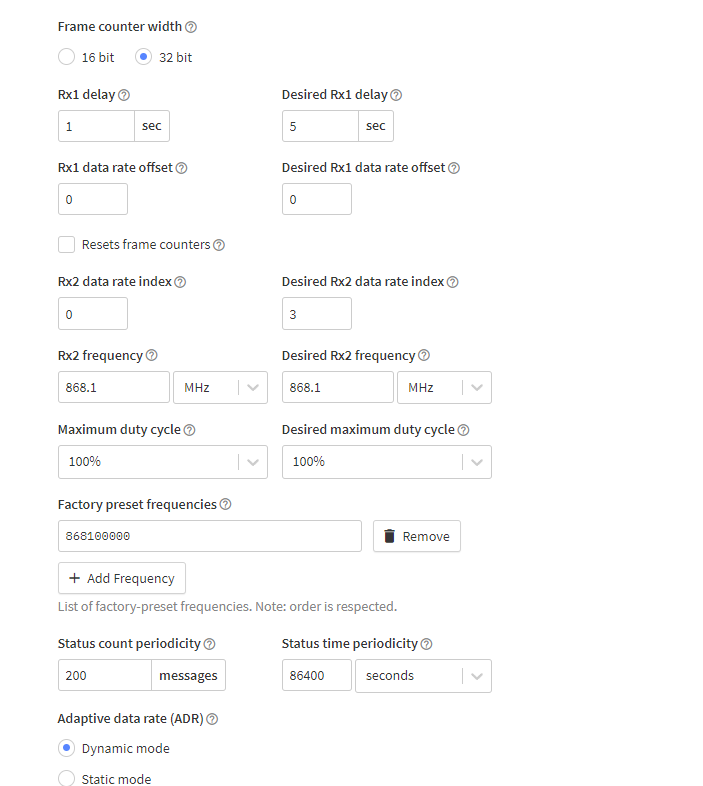Choose Static mode for ADR

click(x=67, y=778)
